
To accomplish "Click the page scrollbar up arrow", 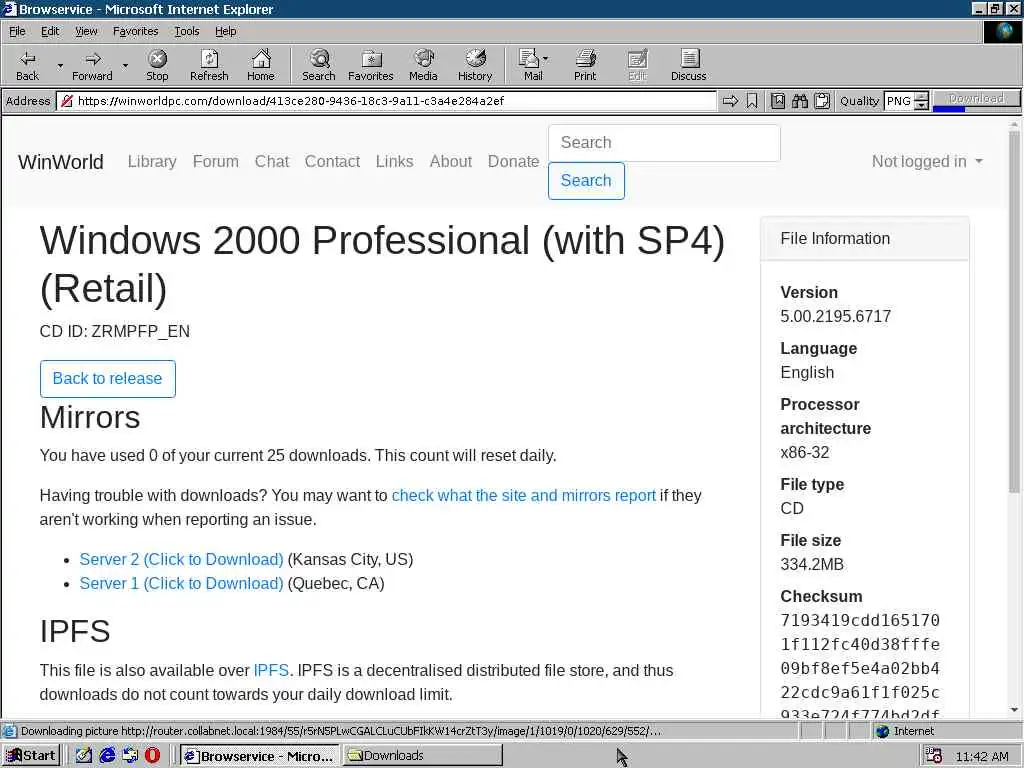I will 1014,125.
